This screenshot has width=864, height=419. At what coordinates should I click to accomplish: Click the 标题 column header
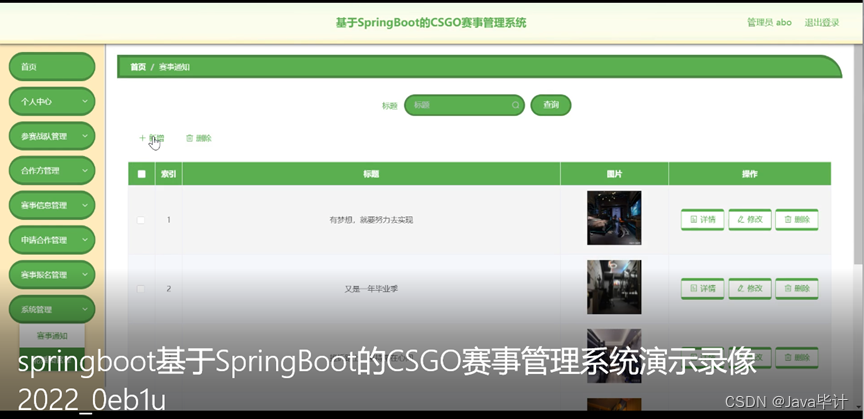(371, 174)
